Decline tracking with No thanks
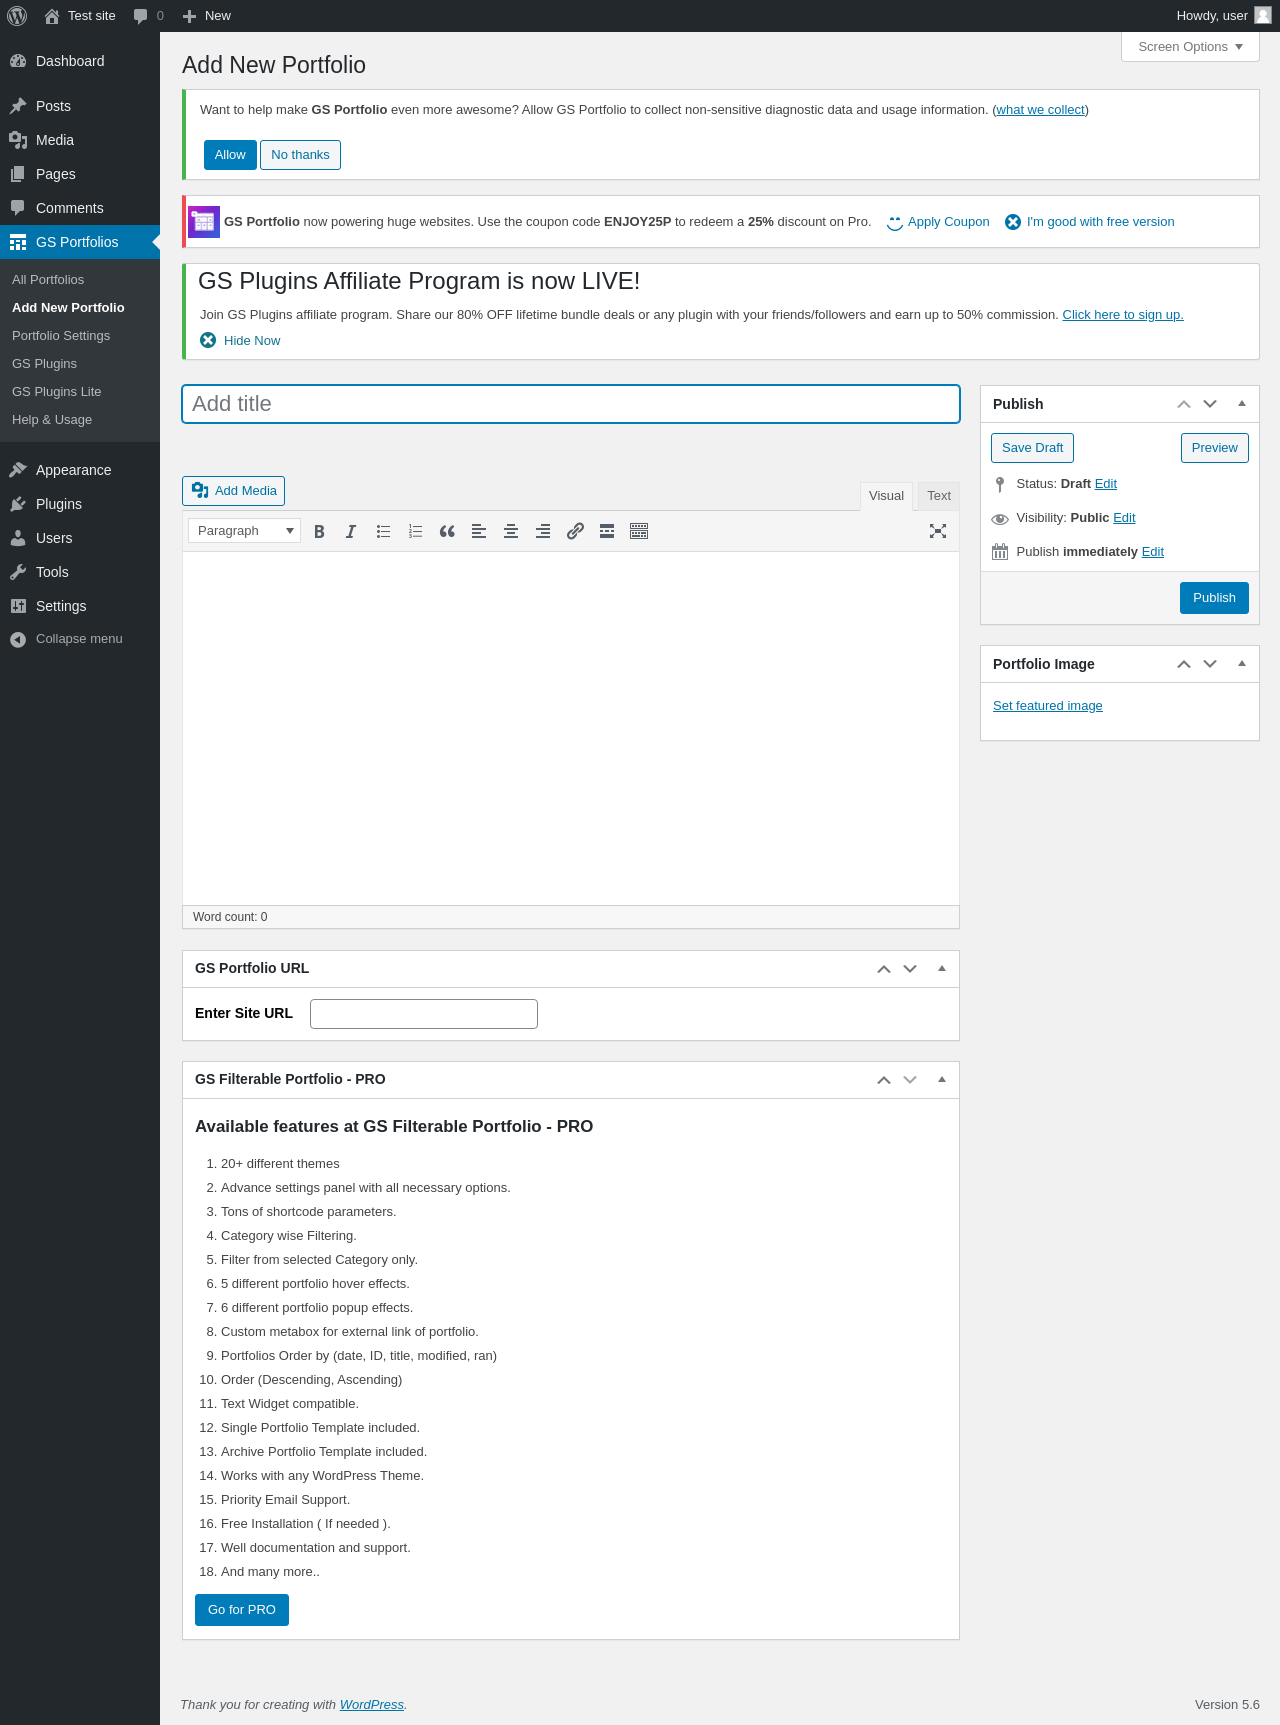Image resolution: width=1280 pixels, height=1725 pixels. click(300, 155)
